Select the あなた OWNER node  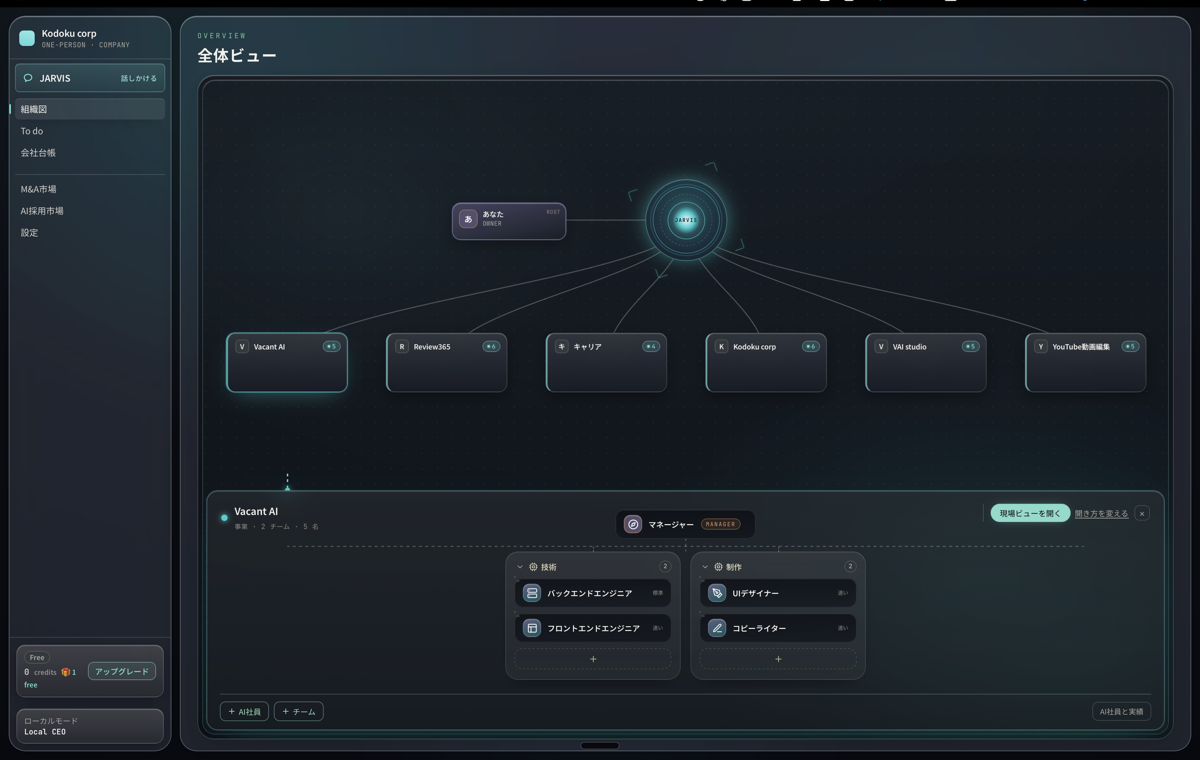[509, 221]
